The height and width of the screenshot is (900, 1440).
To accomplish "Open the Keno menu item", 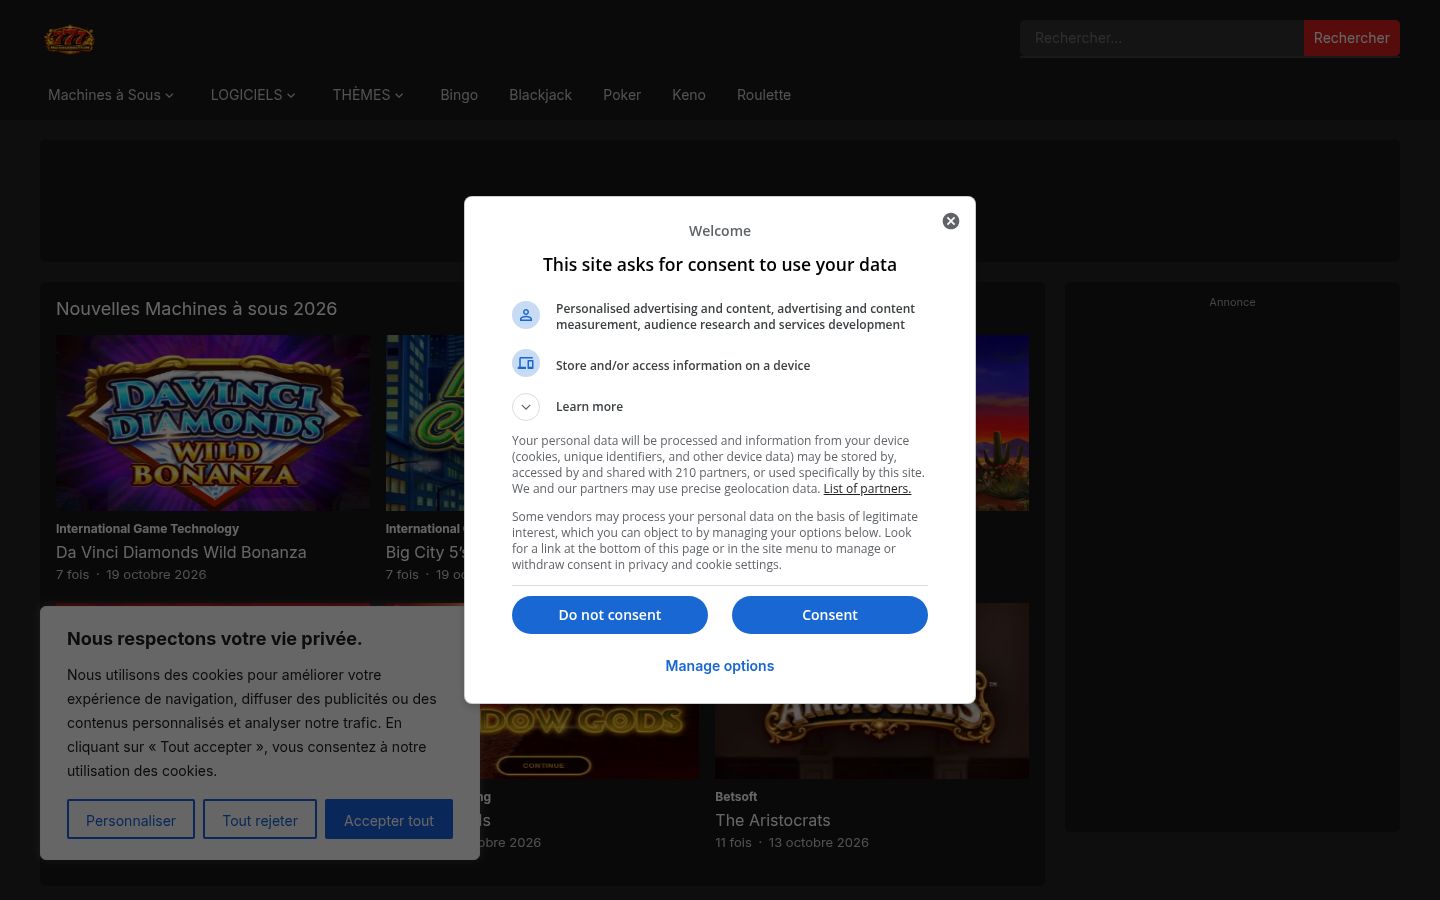I will pyautogui.click(x=689, y=95).
